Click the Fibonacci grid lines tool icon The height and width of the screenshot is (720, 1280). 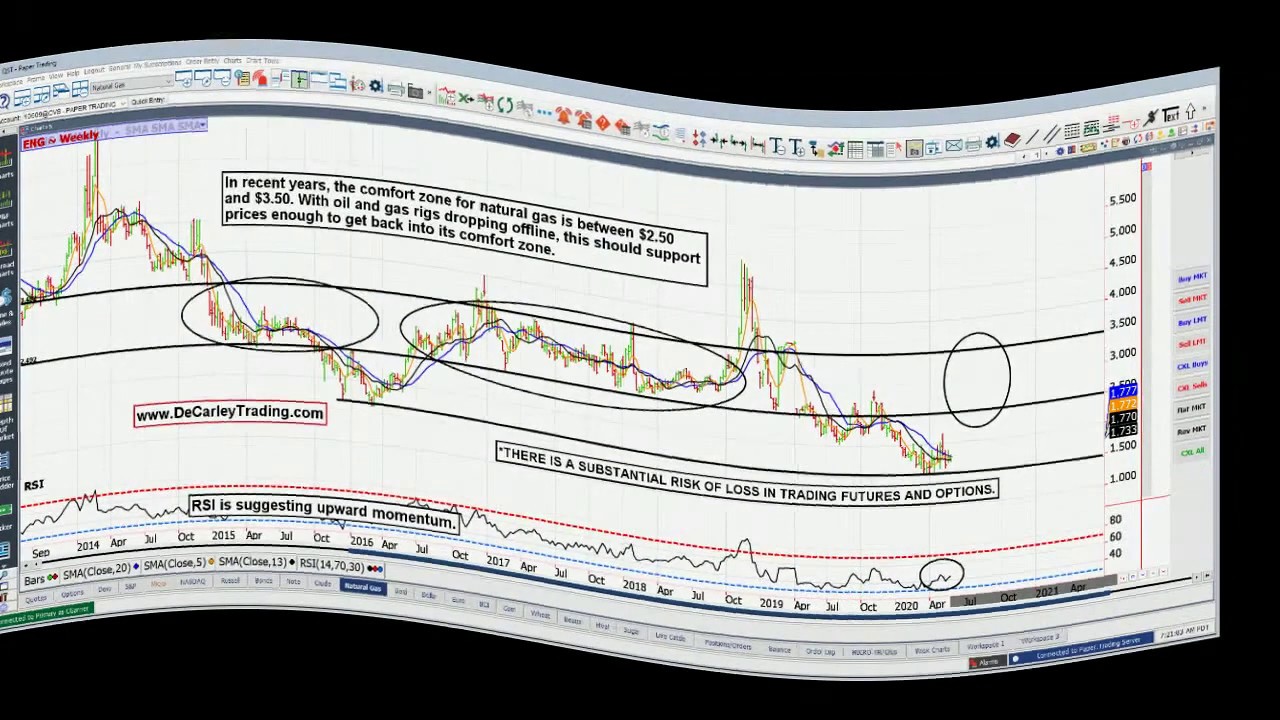(1072, 130)
